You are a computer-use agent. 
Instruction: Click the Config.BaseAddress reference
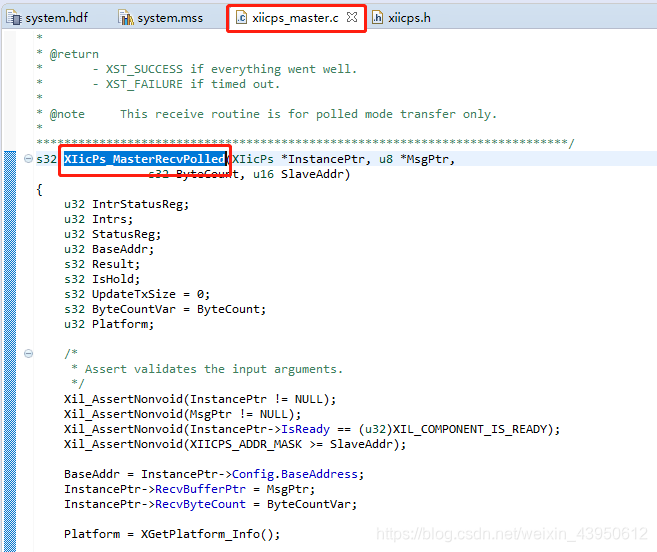click(295, 474)
